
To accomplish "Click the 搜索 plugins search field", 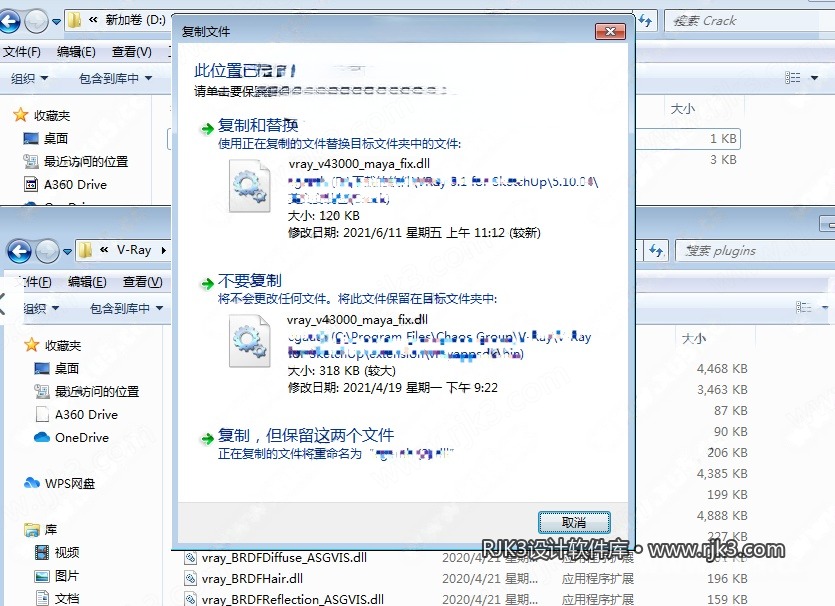I will 755,250.
